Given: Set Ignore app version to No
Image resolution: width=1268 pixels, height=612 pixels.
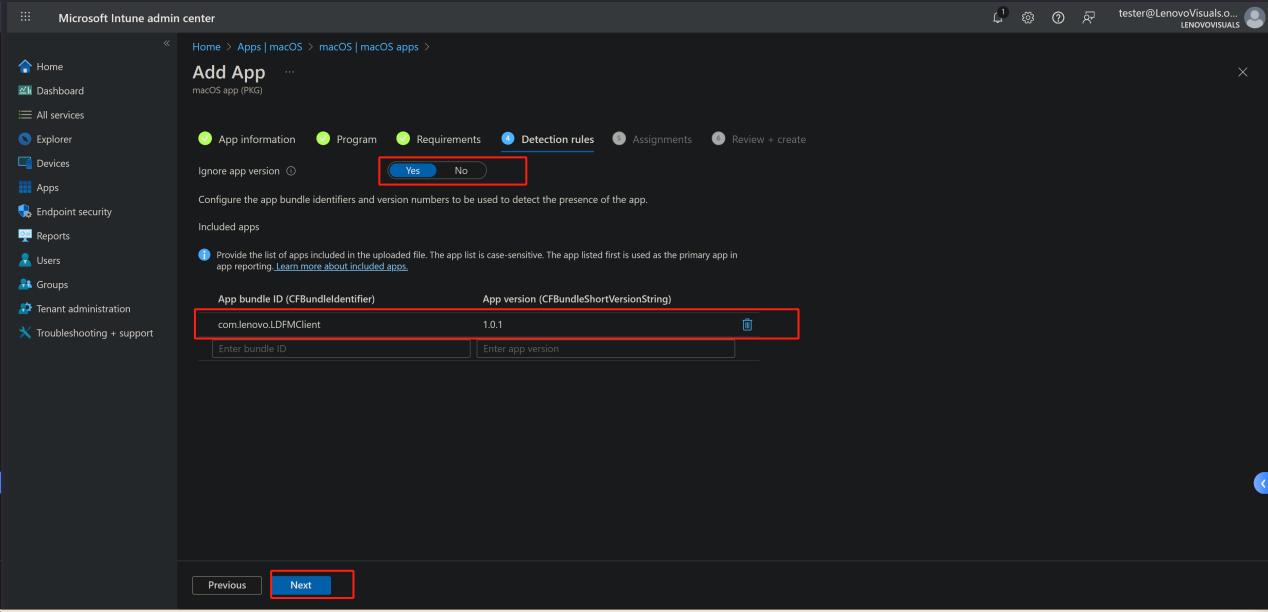Looking at the screenshot, I should [461, 170].
